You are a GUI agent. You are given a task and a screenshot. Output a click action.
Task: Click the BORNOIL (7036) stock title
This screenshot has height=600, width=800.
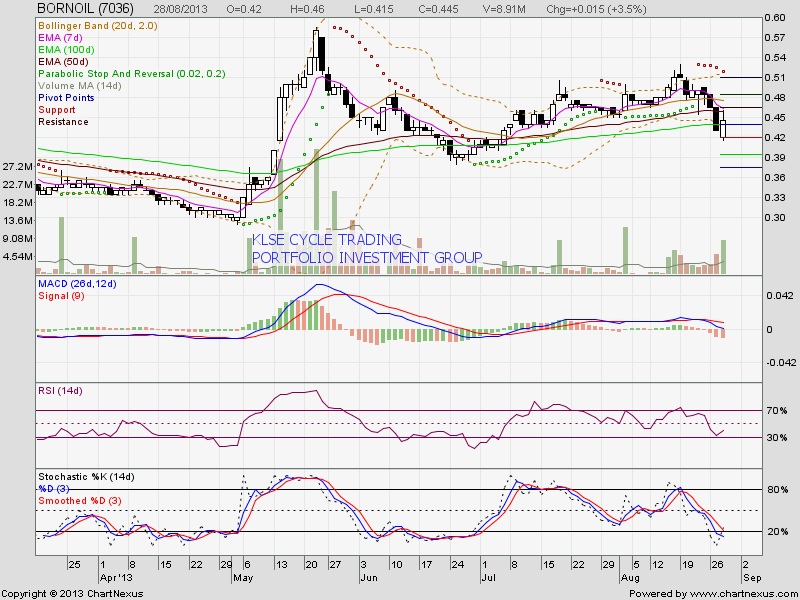tap(86, 9)
